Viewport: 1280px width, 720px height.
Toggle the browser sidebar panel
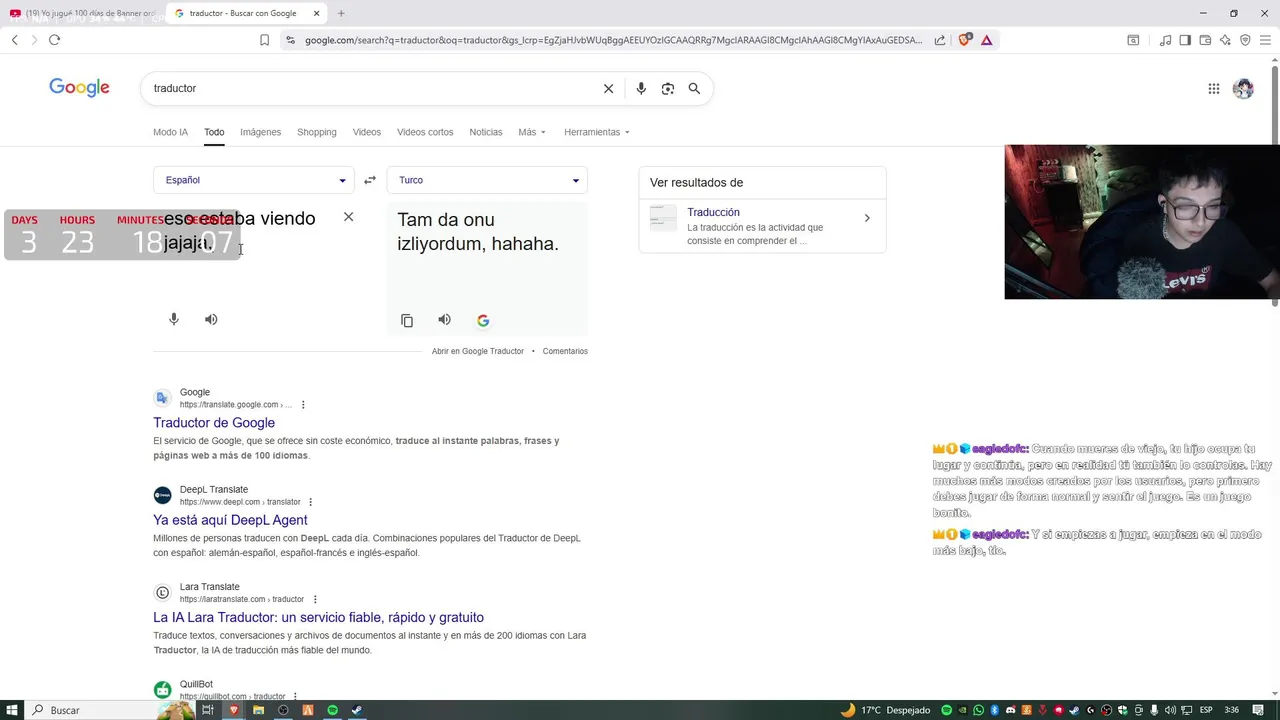(x=1185, y=40)
